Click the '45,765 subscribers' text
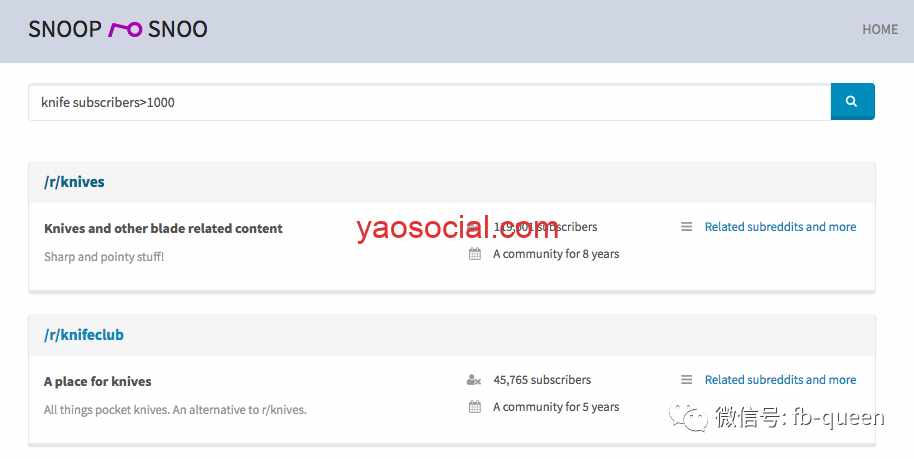The height and width of the screenshot is (459, 914). coord(542,380)
